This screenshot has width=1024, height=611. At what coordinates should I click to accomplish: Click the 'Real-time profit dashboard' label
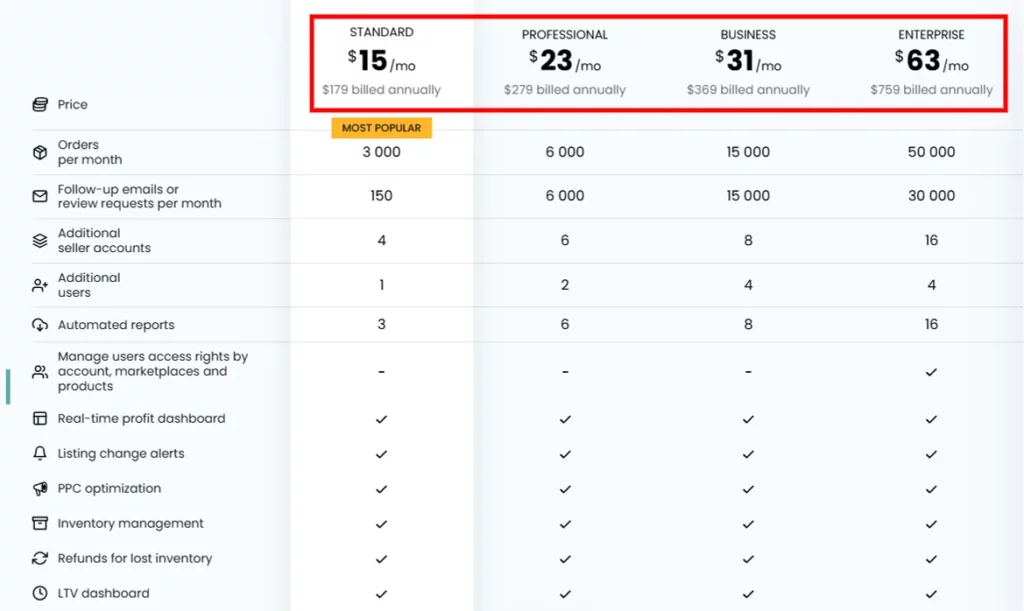[141, 418]
